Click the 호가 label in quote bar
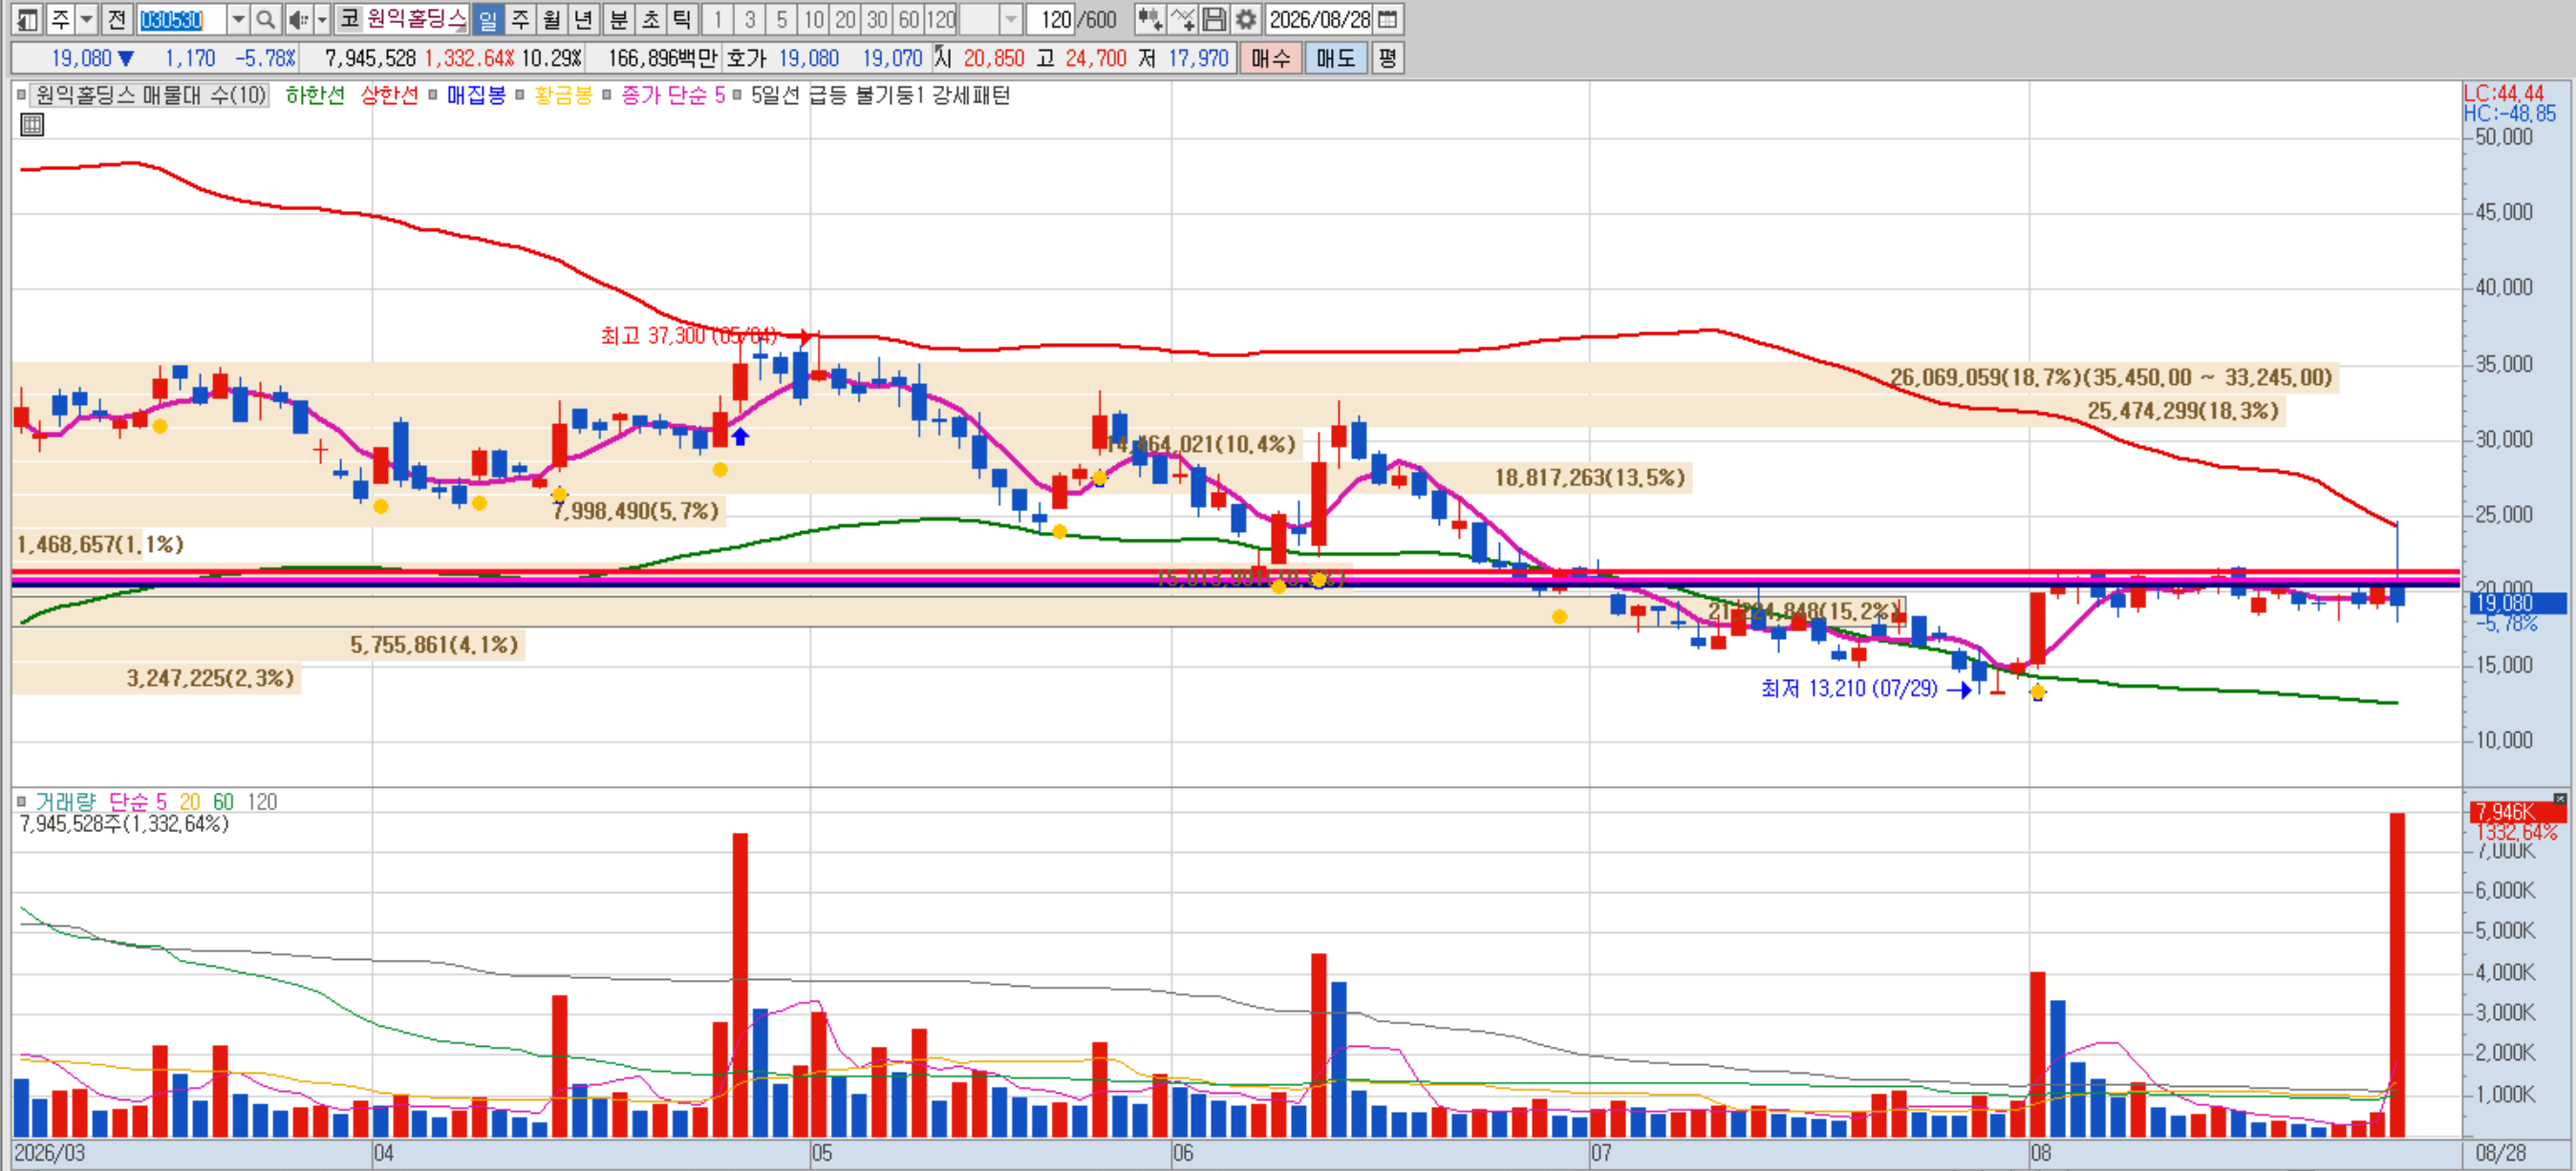 pyautogui.click(x=746, y=58)
